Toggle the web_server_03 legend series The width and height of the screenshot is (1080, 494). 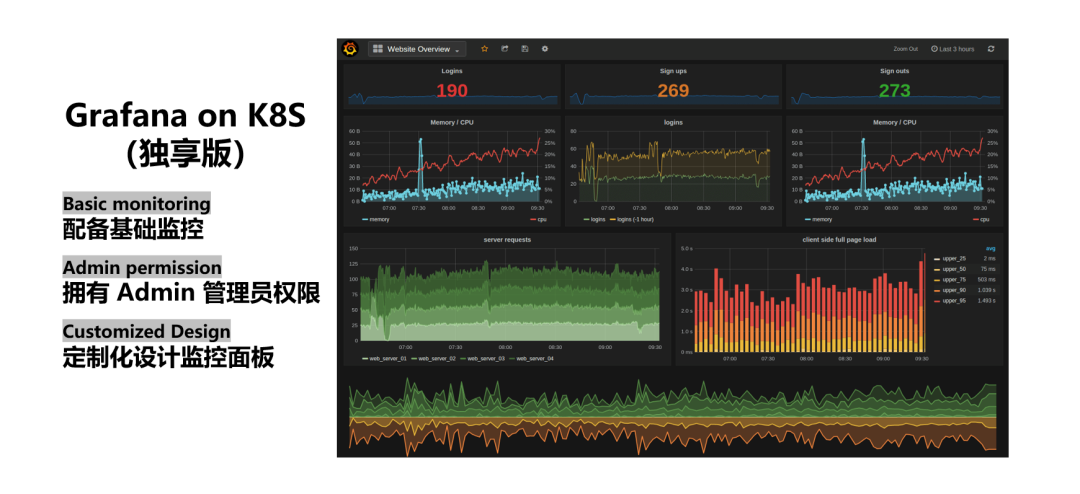pyautogui.click(x=482, y=358)
